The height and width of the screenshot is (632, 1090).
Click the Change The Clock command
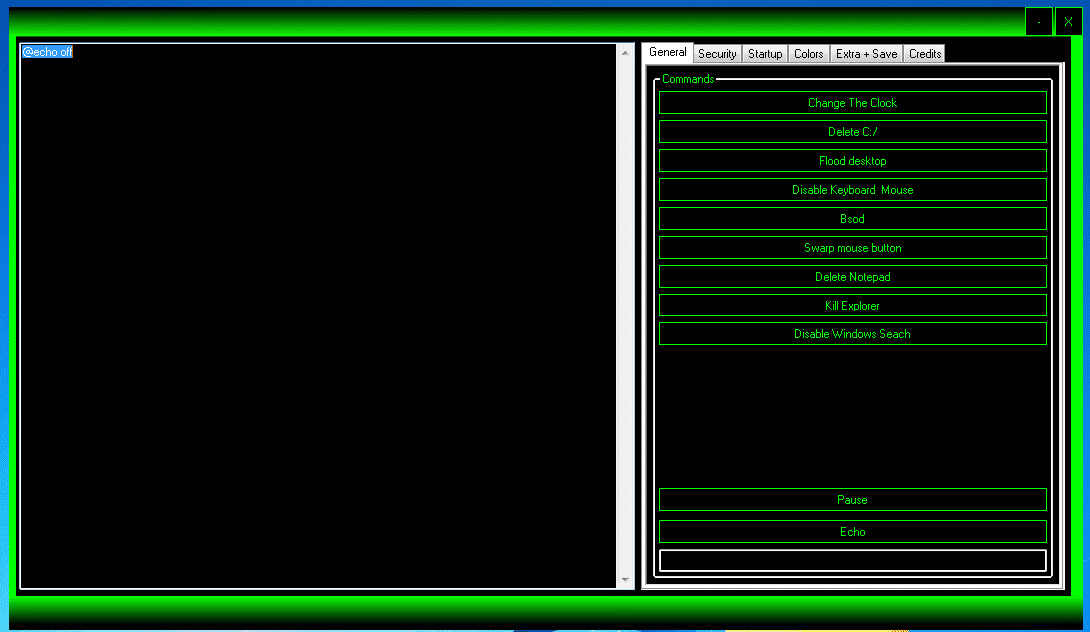coord(852,102)
